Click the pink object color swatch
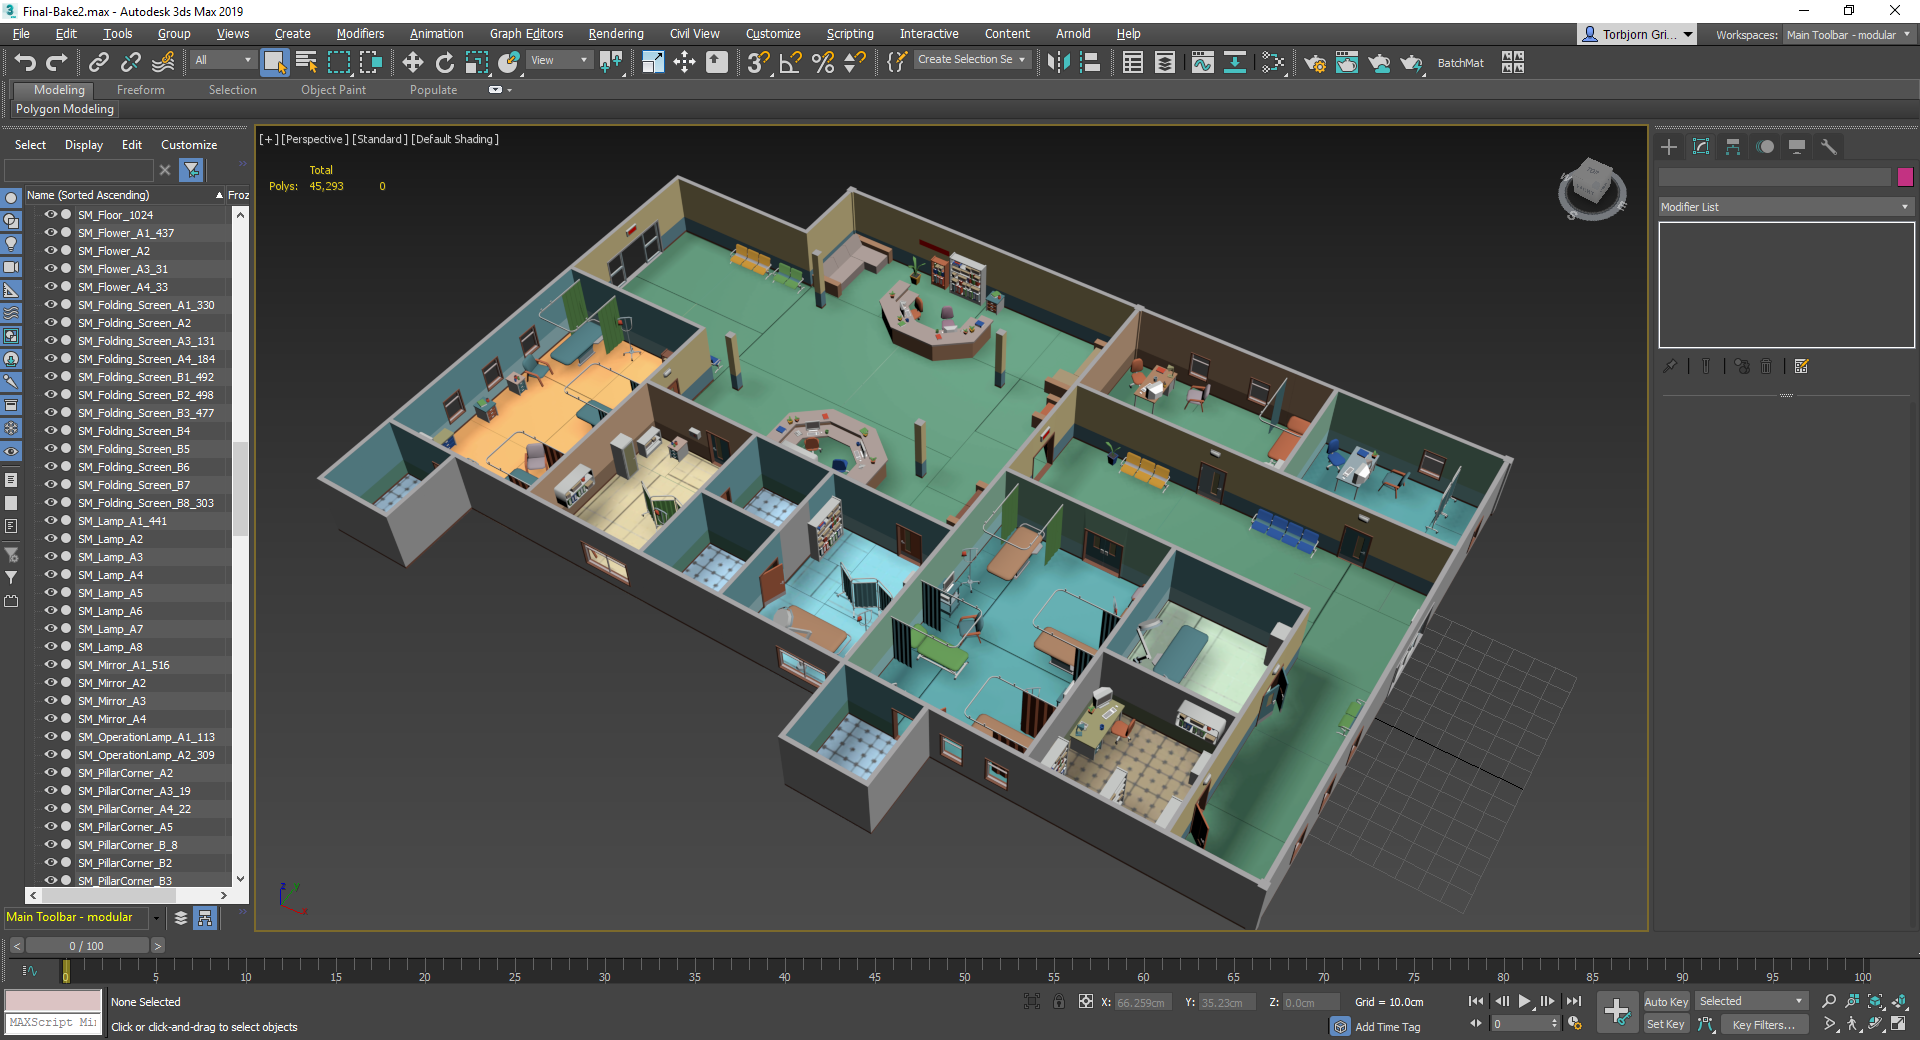Image resolution: width=1920 pixels, height=1040 pixels. tap(1905, 177)
